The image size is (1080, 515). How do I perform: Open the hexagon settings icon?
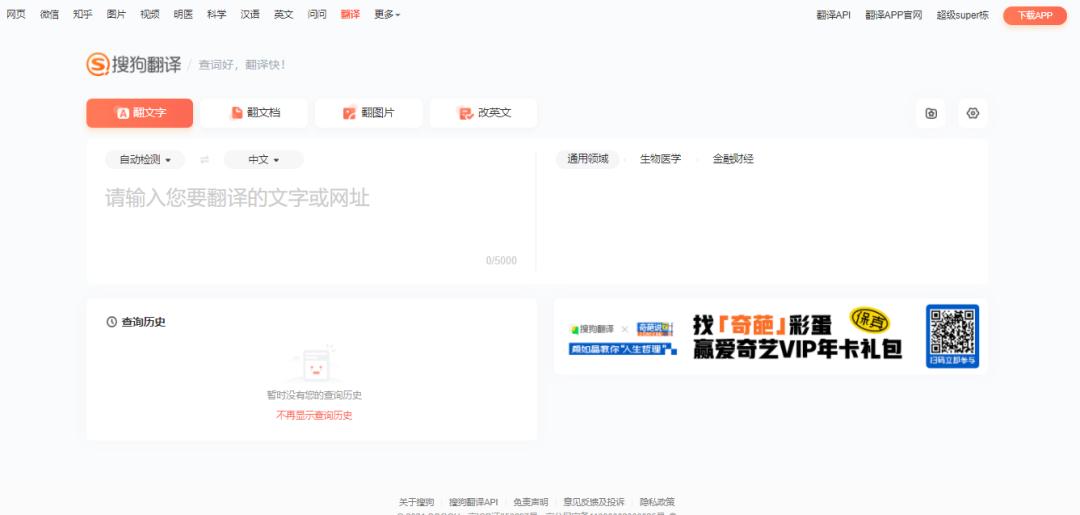(973, 114)
